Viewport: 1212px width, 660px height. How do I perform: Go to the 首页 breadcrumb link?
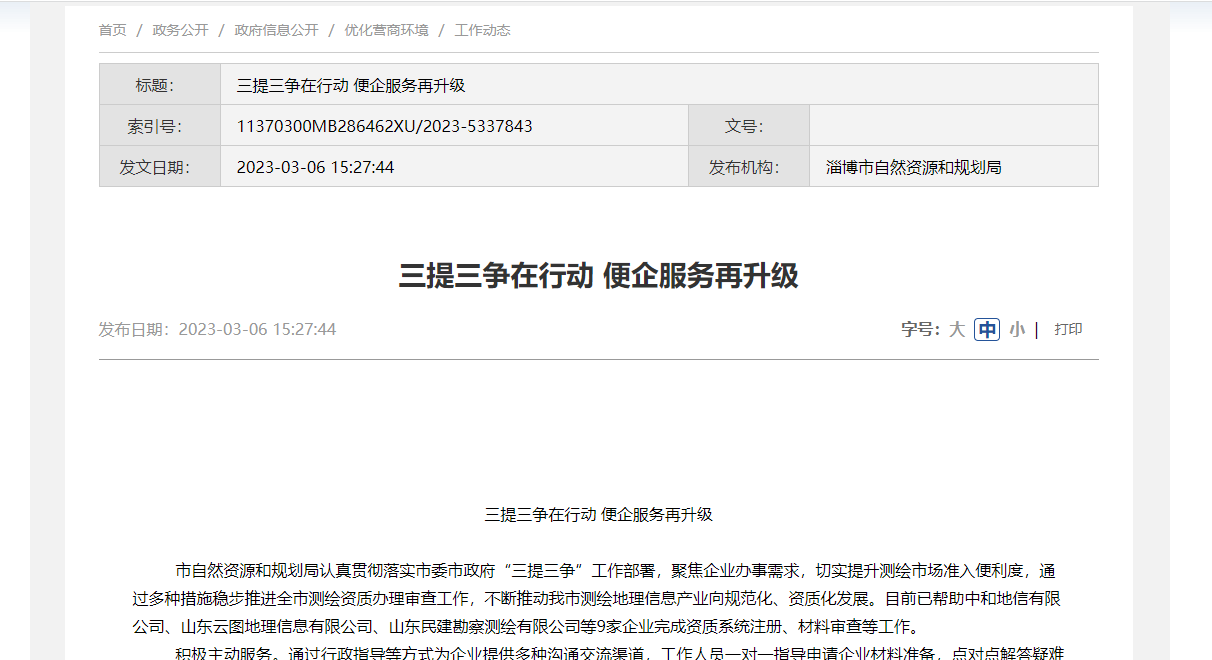[112, 30]
